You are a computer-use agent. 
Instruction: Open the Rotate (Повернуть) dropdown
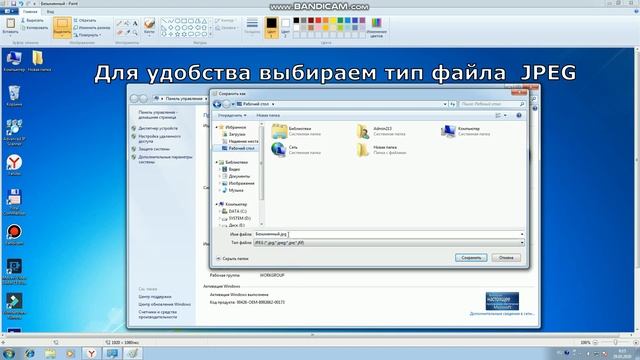(x=87, y=35)
